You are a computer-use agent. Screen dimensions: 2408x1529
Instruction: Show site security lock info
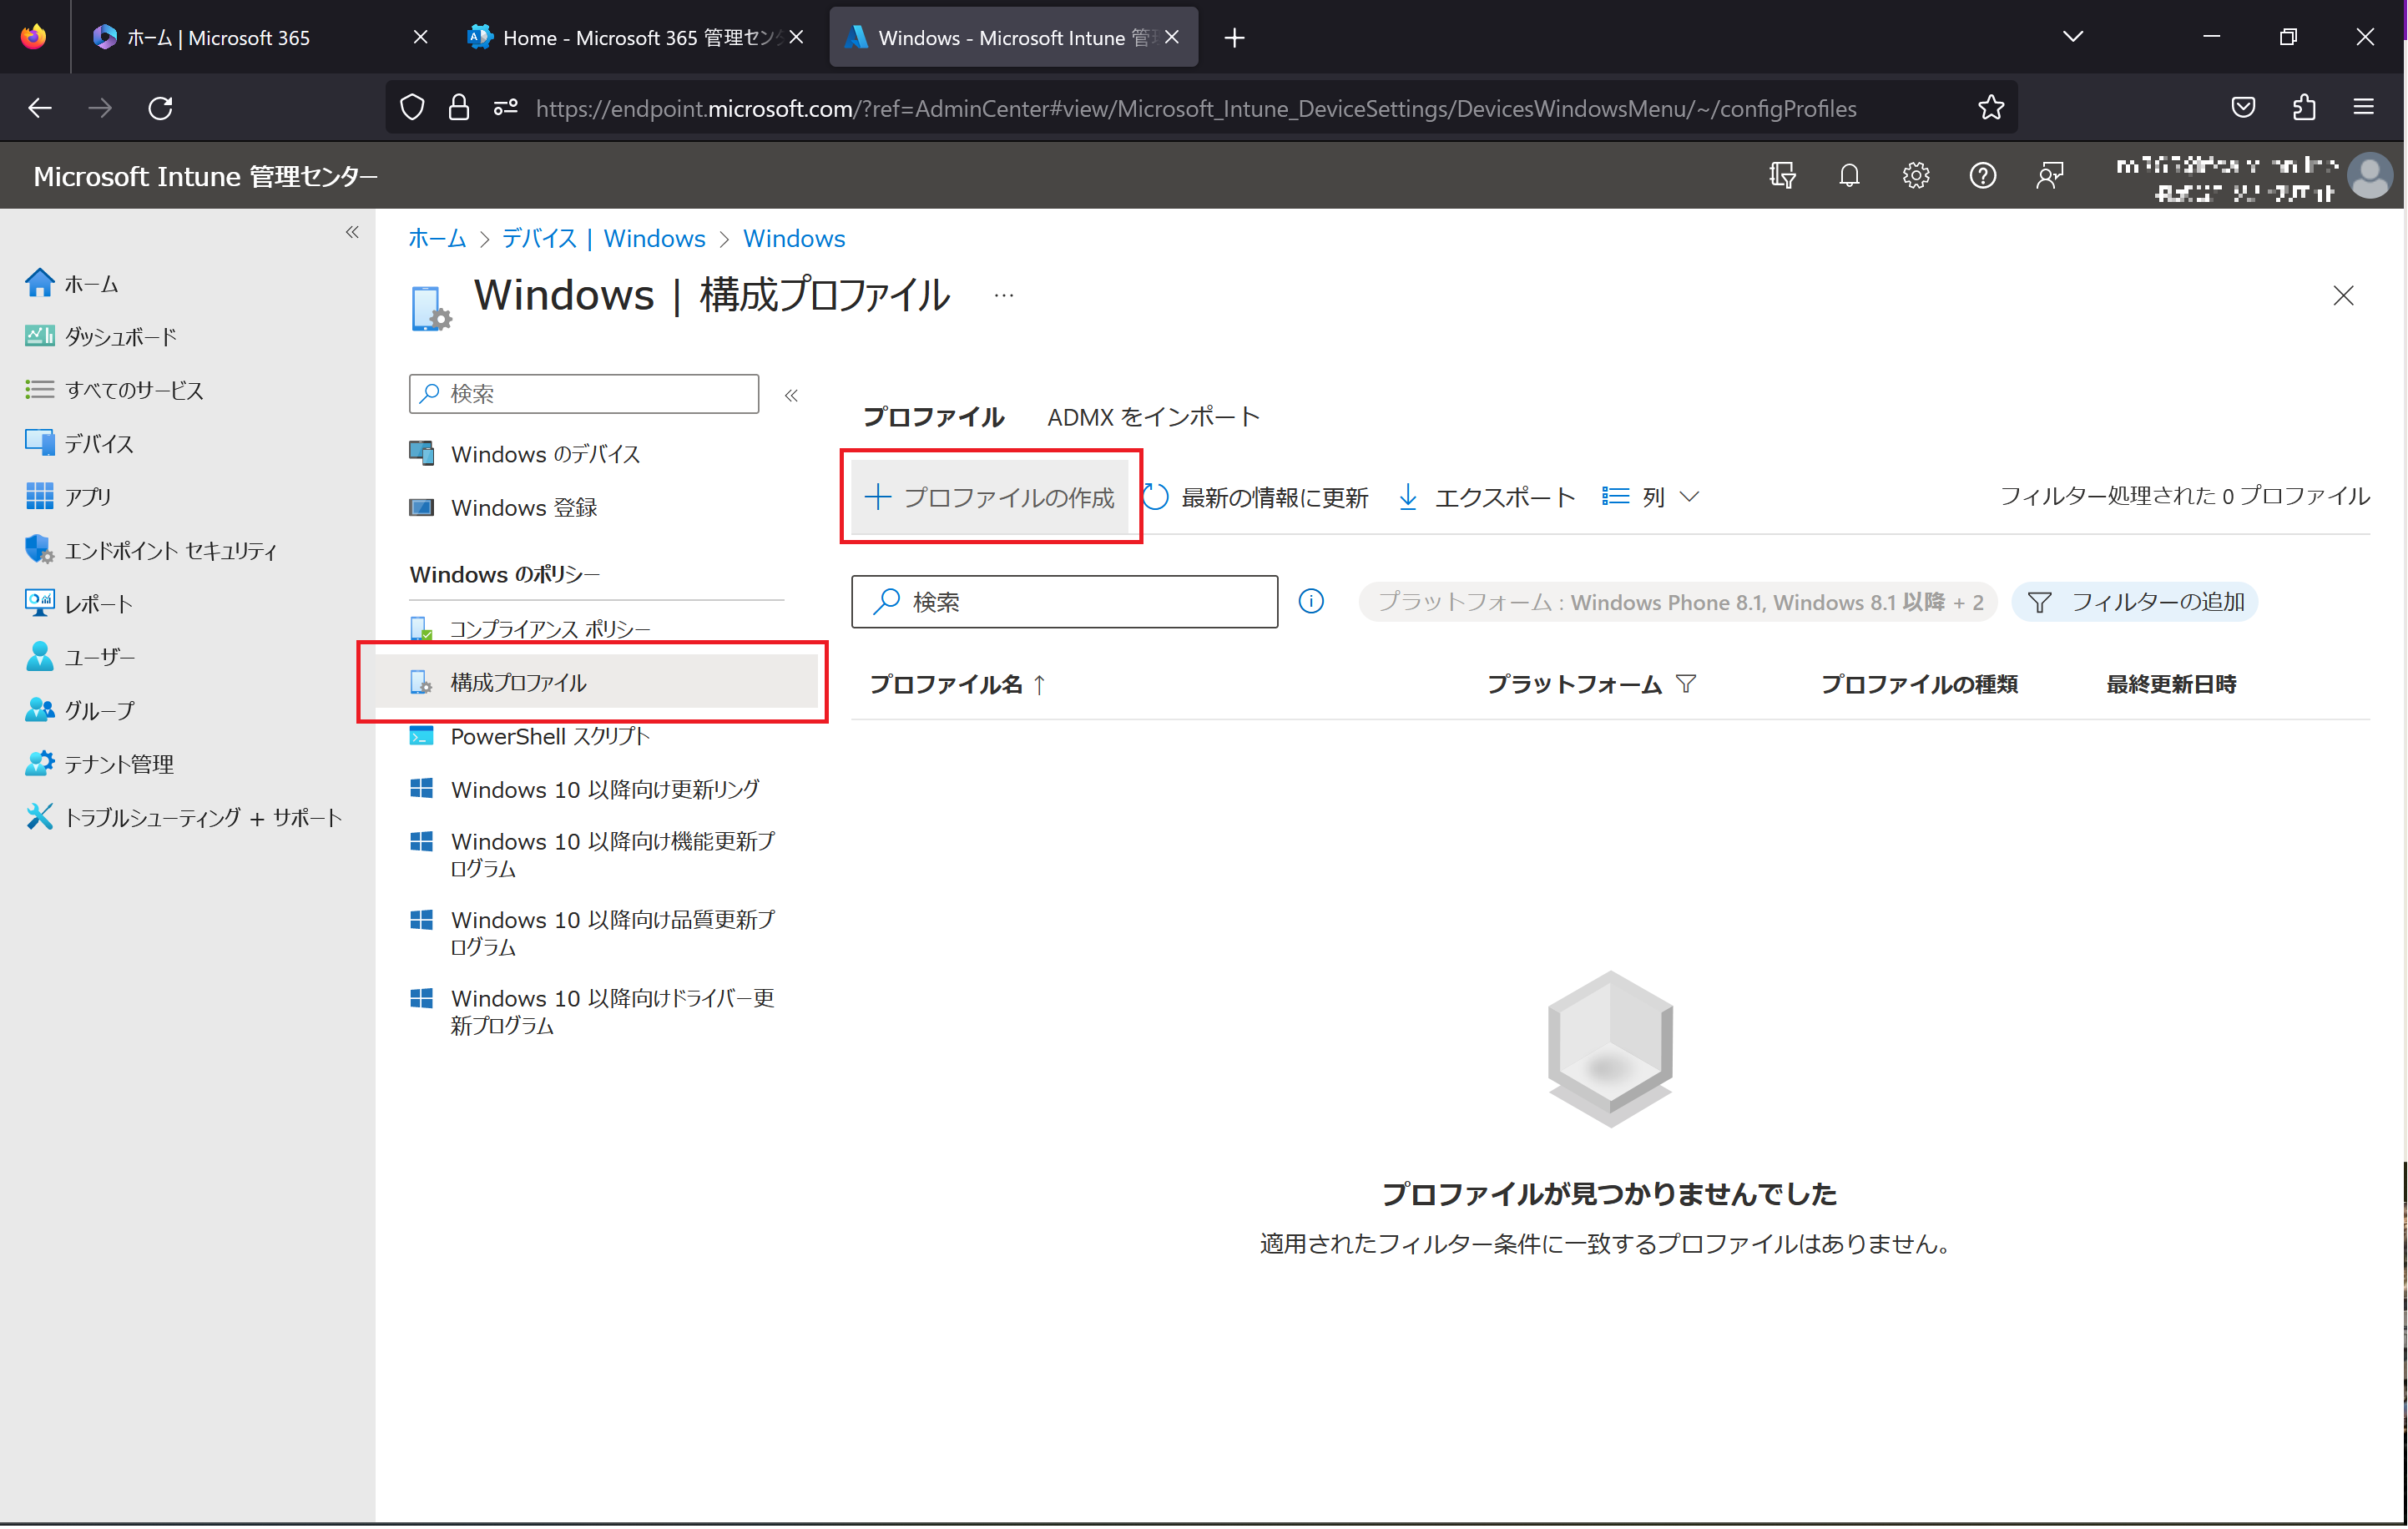[459, 107]
